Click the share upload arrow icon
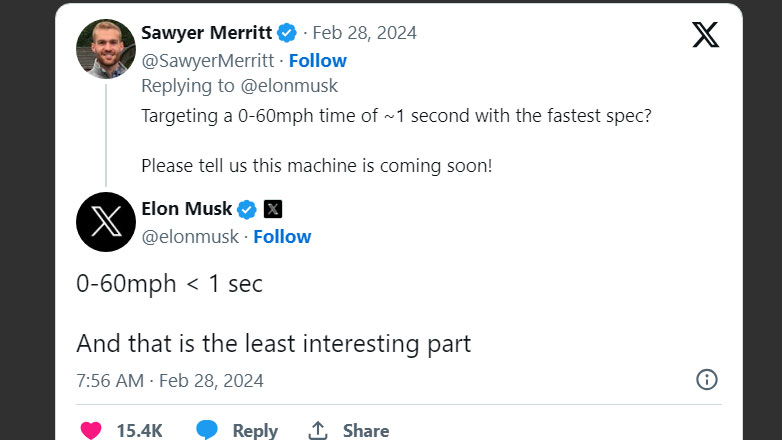782x440 pixels. pos(318,430)
